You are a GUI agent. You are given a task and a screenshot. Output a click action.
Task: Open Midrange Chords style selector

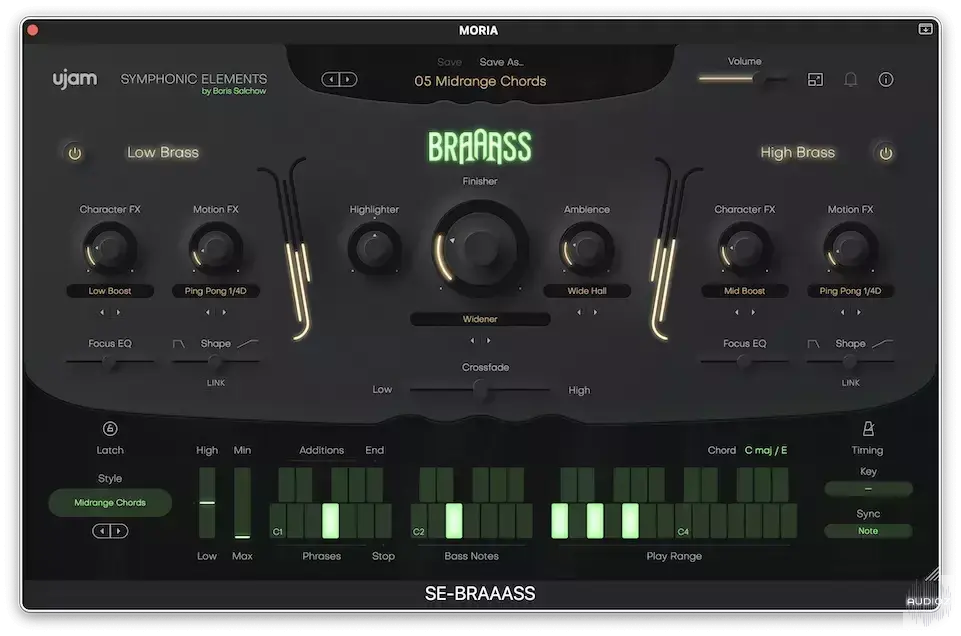point(110,502)
